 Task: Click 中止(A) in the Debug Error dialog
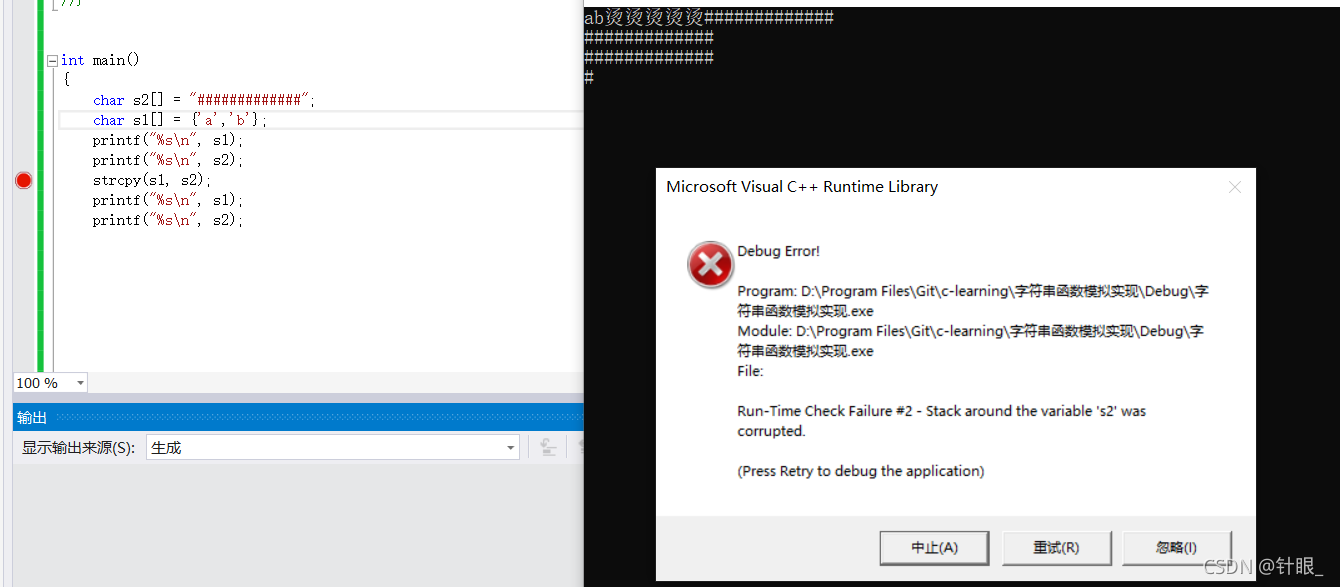934,547
